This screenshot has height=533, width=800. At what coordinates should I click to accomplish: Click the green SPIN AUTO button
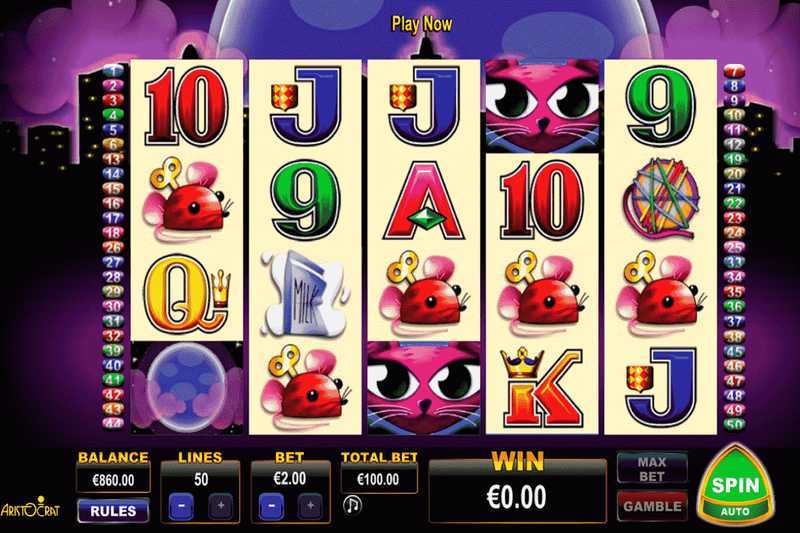(735, 486)
